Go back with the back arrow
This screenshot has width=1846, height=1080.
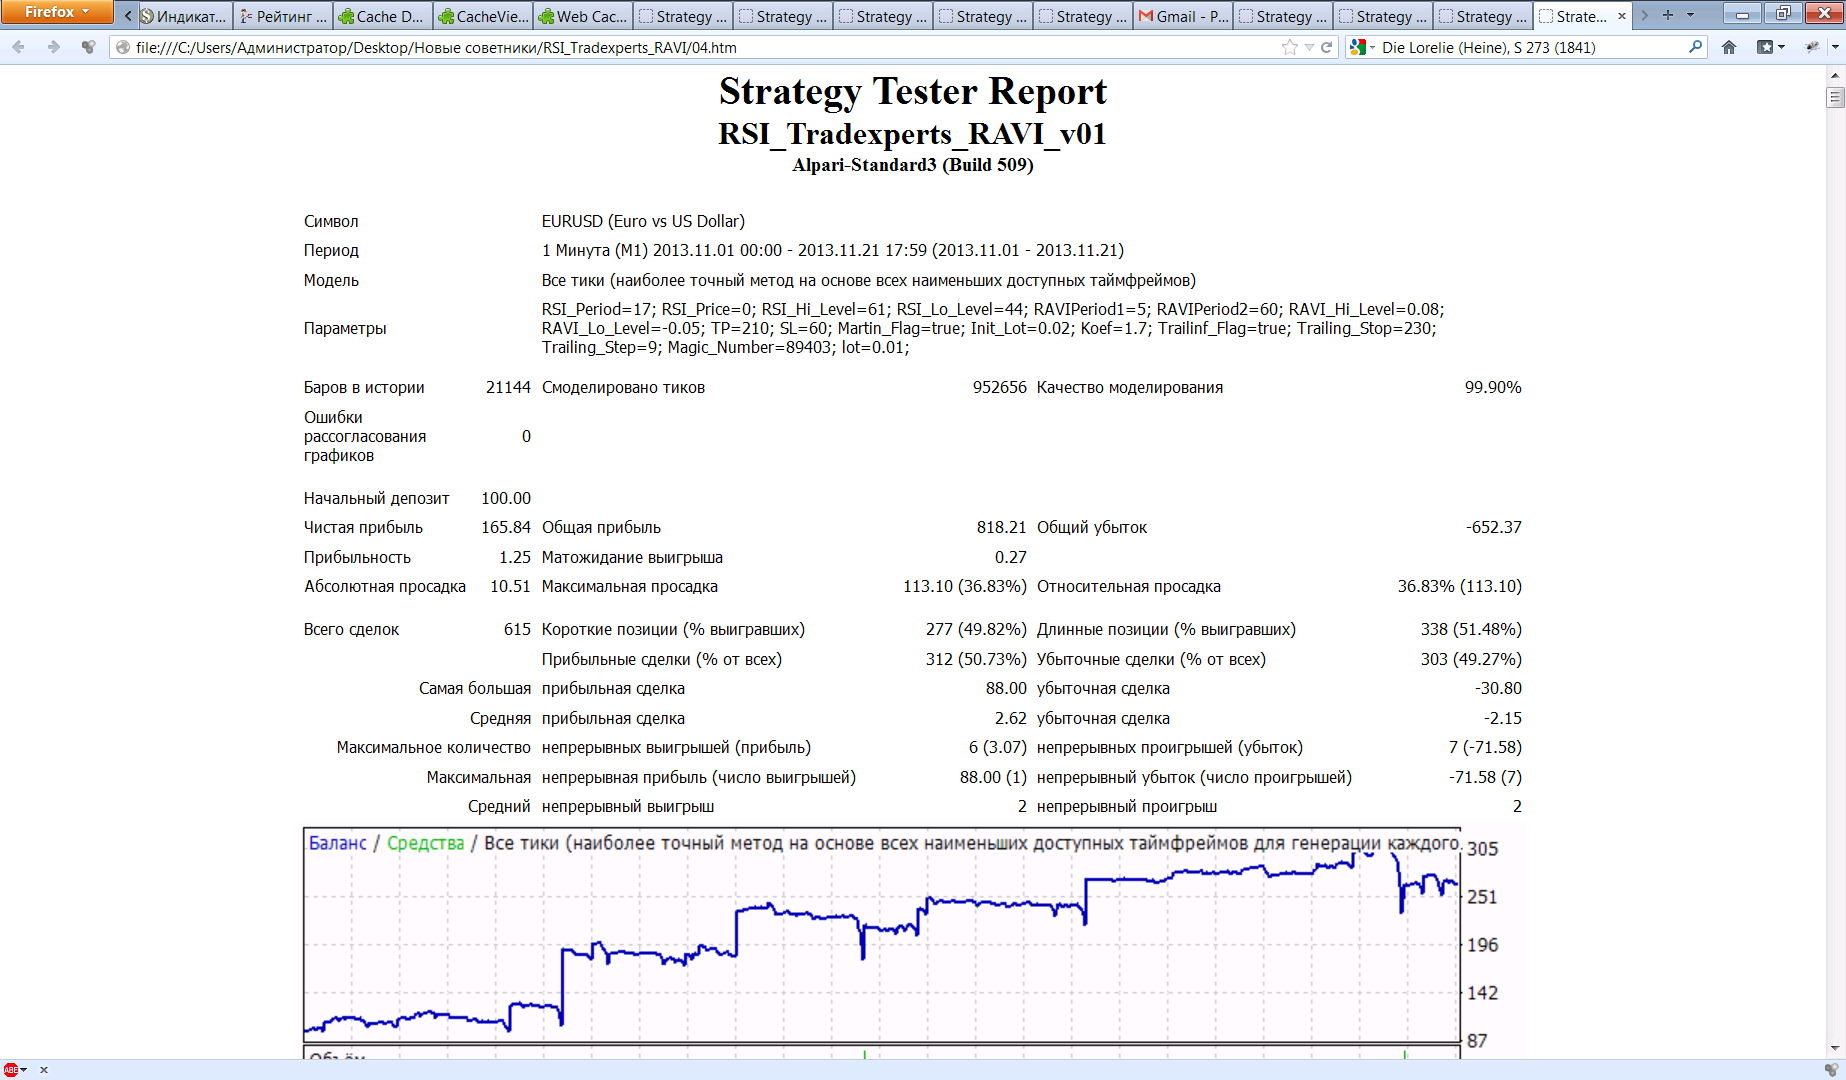[19, 47]
